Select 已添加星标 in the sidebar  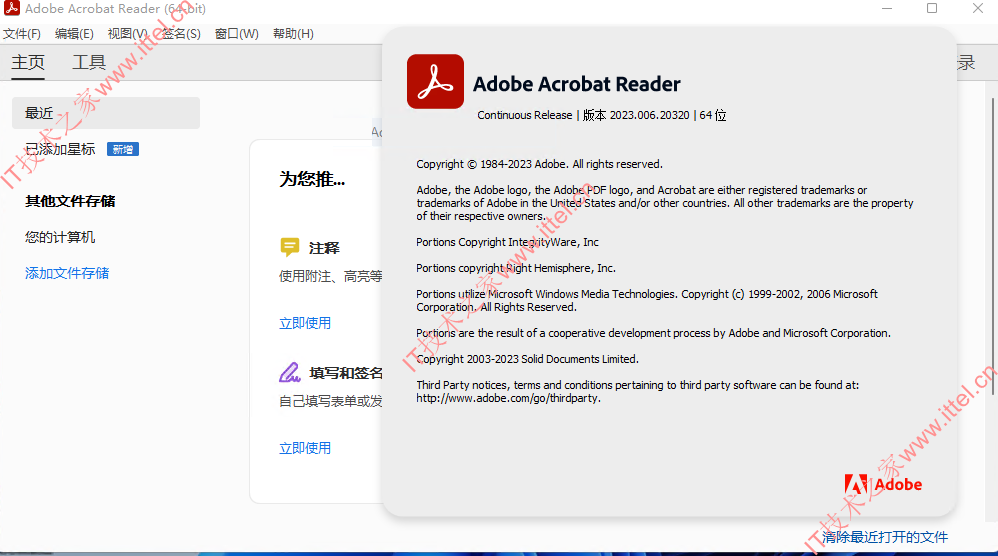click(60, 149)
